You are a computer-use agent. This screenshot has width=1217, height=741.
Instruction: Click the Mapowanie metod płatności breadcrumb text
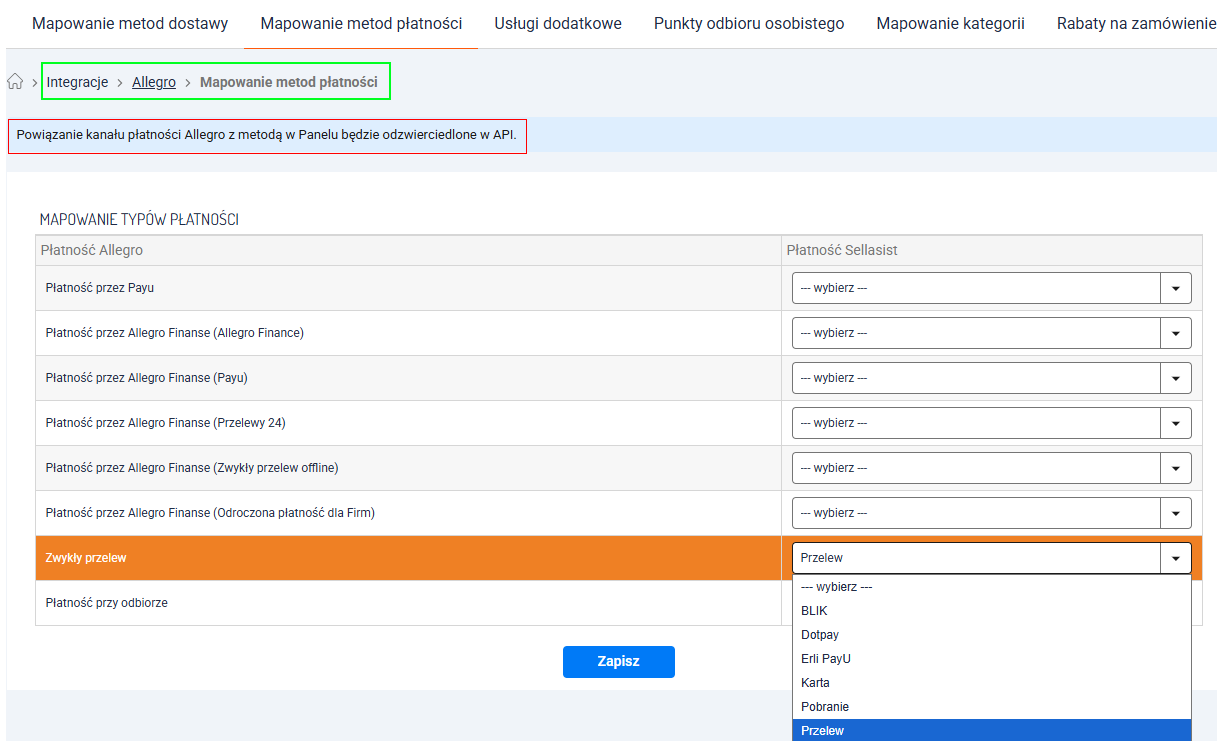[289, 82]
